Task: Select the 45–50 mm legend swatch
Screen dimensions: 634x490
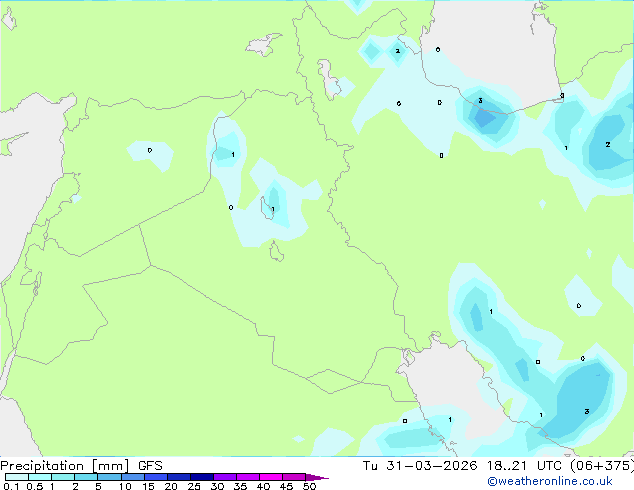Action: tap(294, 477)
